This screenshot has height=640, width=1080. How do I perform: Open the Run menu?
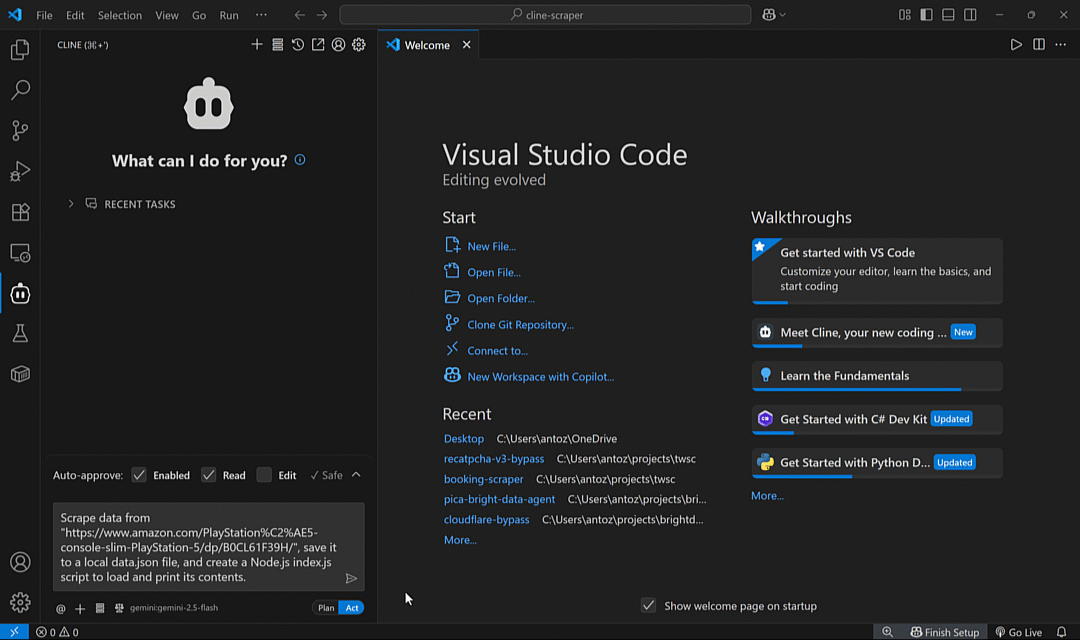229,14
